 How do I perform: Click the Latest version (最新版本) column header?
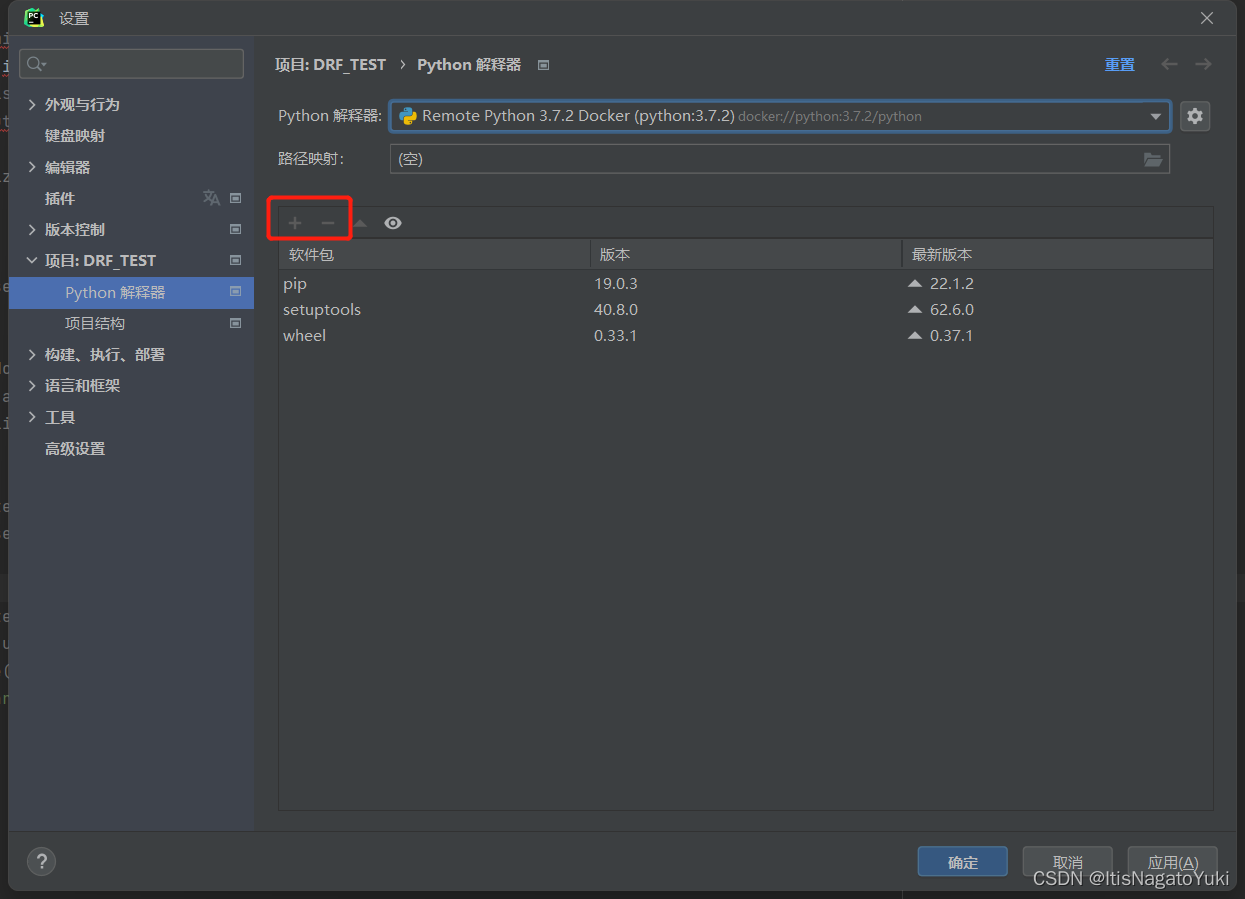coord(1057,254)
